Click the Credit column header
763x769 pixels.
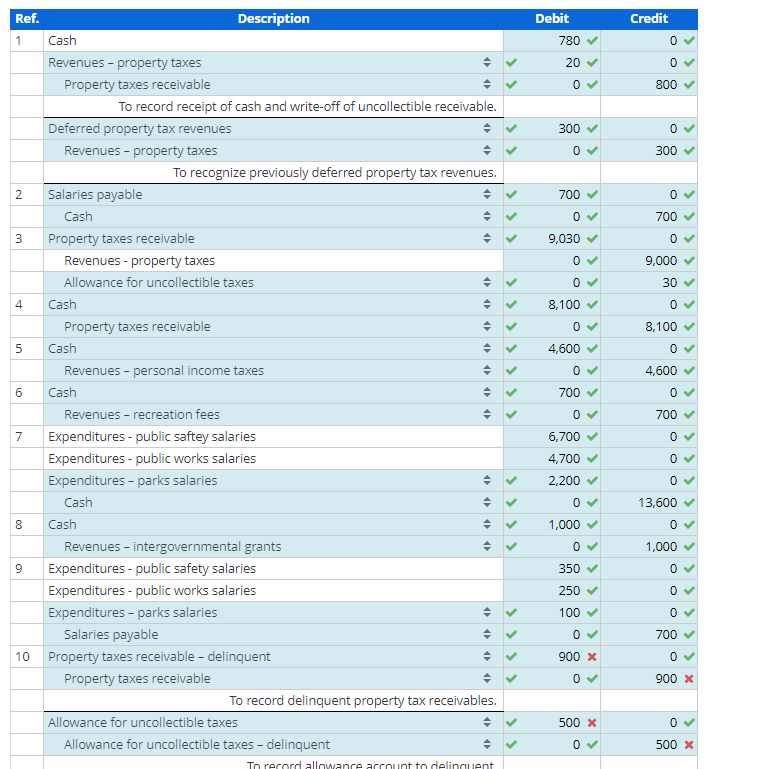(649, 19)
